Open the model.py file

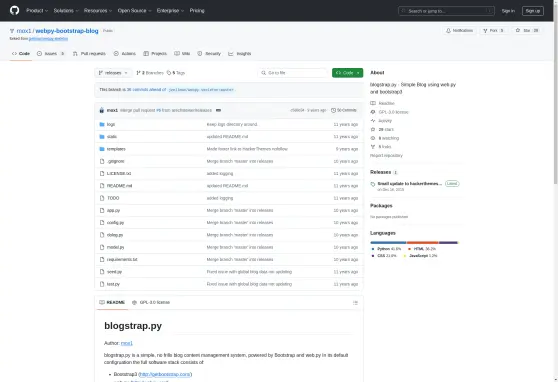[116, 247]
